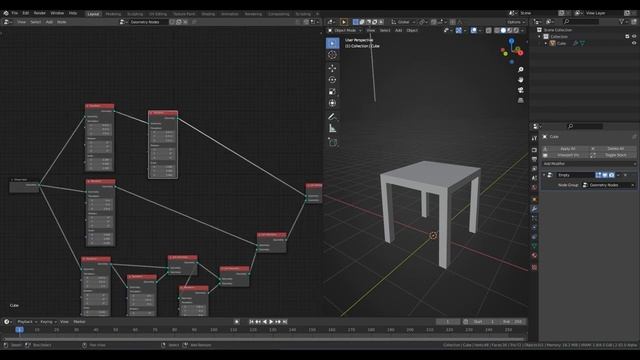Select the Add Cube tool
640x360 pixels.
(x=332, y=142)
